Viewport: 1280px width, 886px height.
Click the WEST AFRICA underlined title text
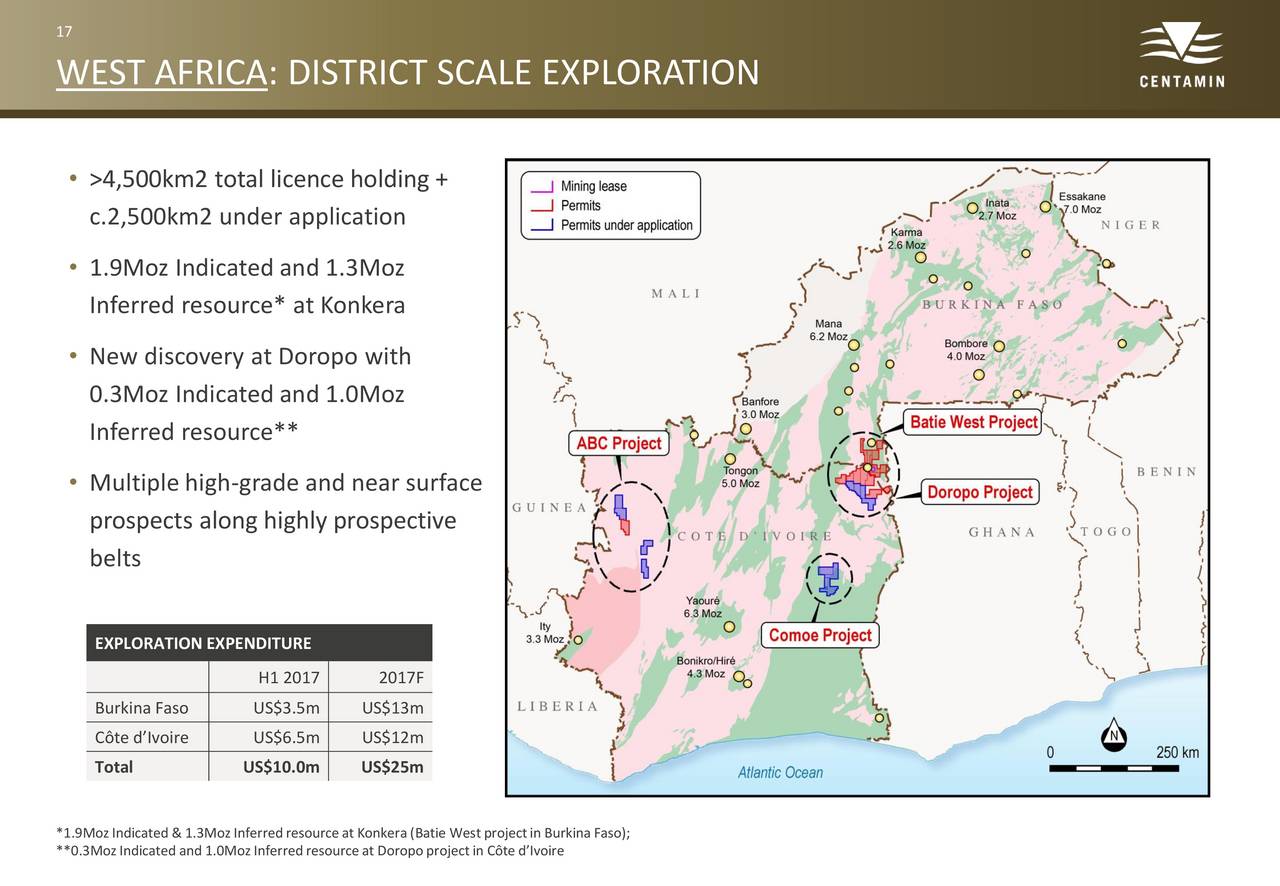coord(162,73)
